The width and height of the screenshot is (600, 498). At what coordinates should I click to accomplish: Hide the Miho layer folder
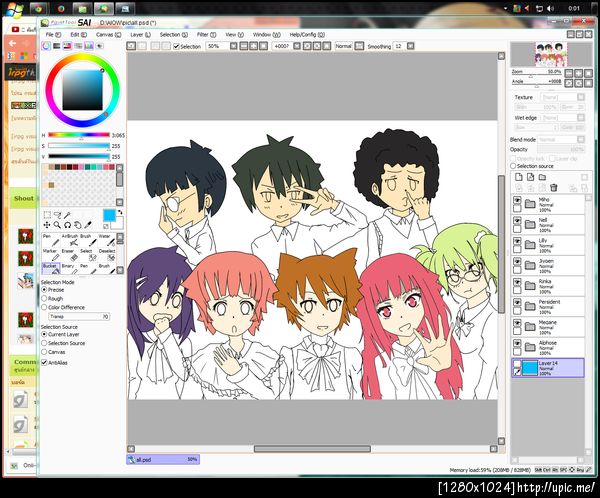coord(517,200)
